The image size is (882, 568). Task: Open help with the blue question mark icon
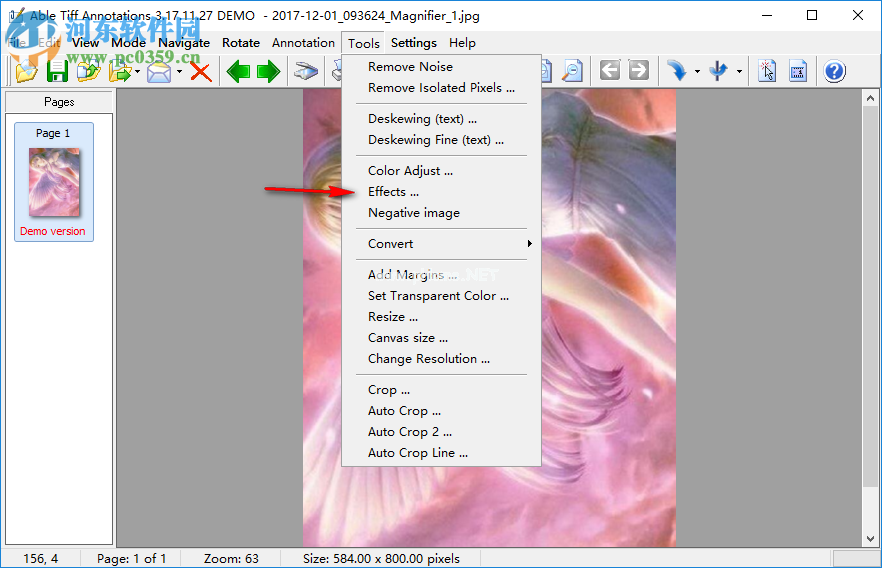pos(834,71)
